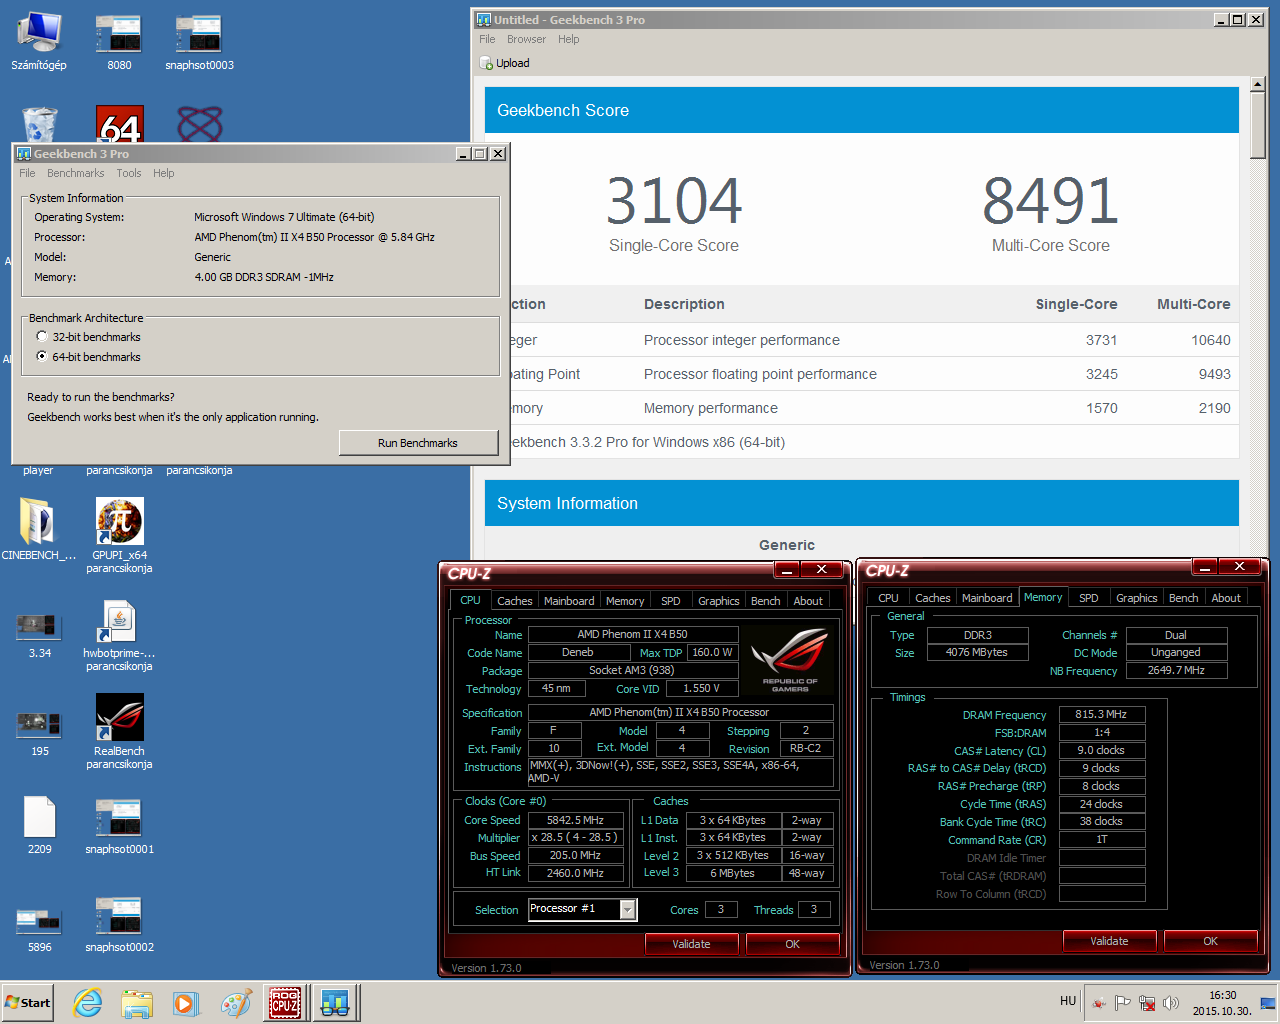Click OK in the left CPU-Z window
The height and width of the screenshot is (1024, 1280).
point(792,944)
